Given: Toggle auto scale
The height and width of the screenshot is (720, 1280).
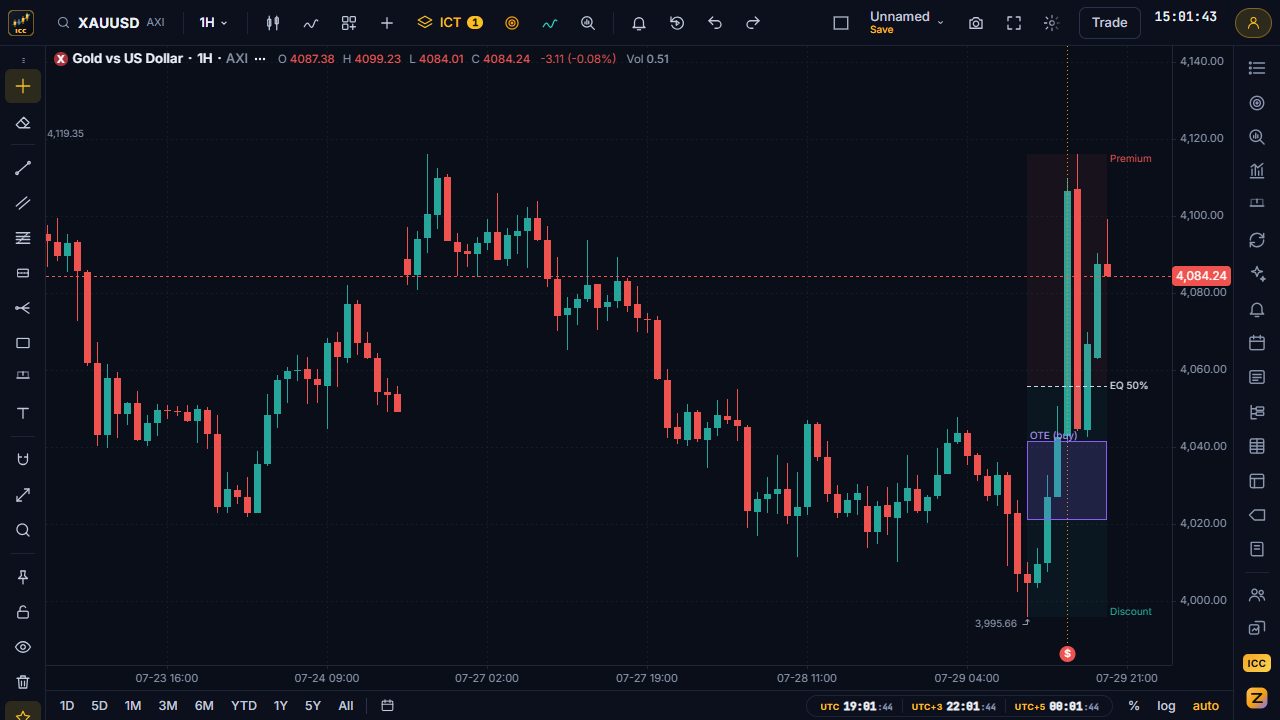Looking at the screenshot, I should click(1206, 706).
